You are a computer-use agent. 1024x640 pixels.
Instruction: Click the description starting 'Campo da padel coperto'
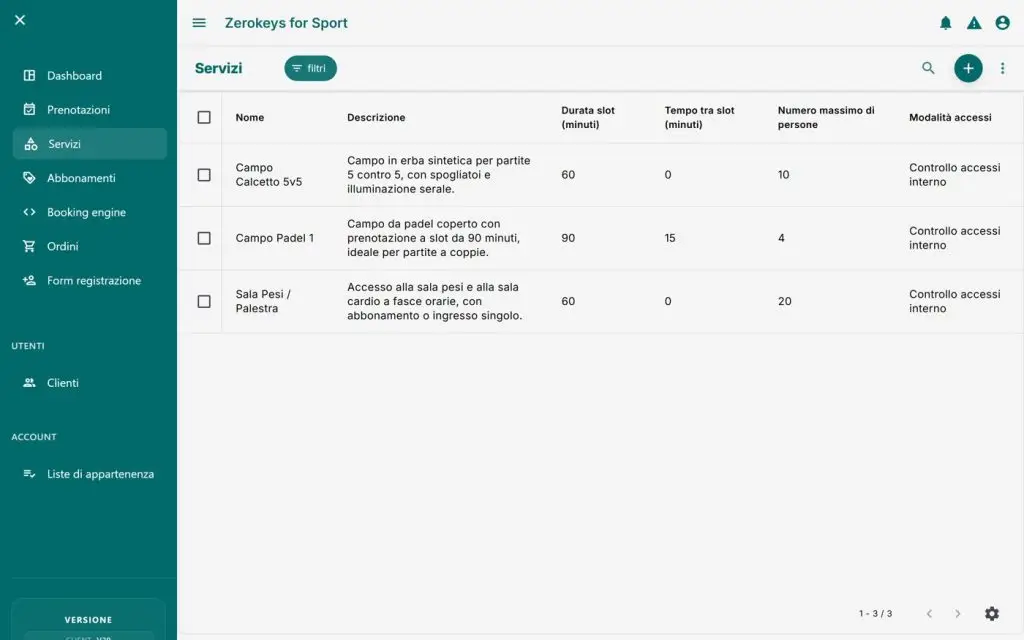click(x=433, y=238)
